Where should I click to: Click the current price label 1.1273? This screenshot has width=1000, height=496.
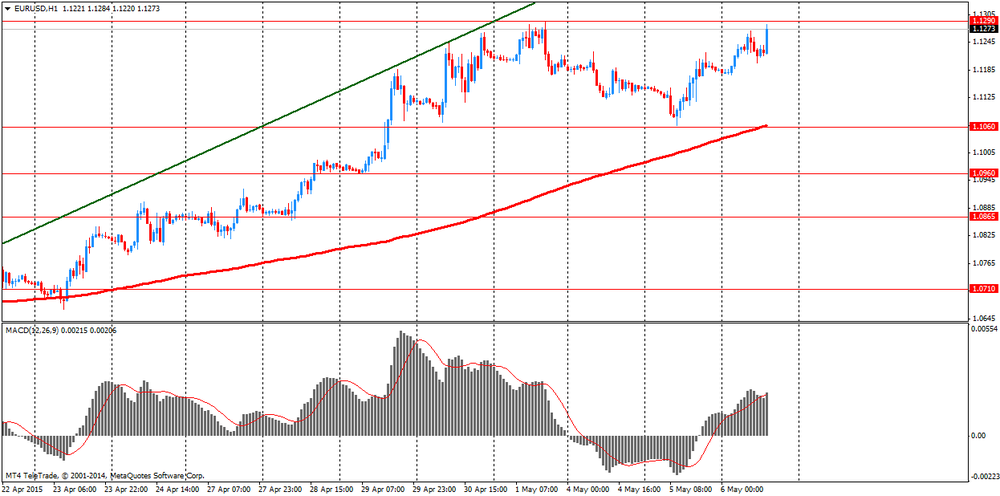(x=982, y=29)
